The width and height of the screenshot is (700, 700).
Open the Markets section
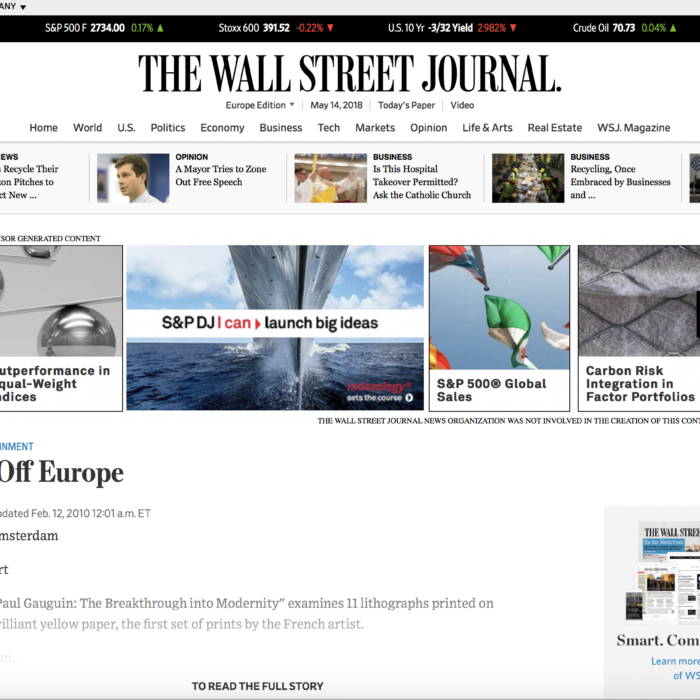tap(375, 128)
